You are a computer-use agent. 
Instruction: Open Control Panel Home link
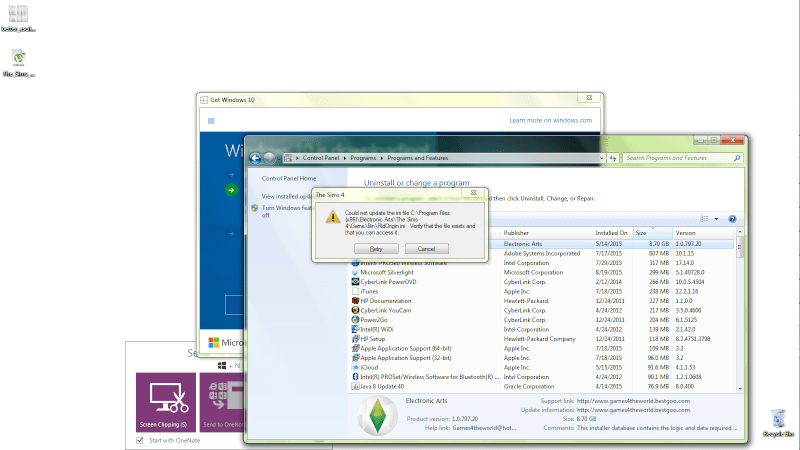pyautogui.click(x=289, y=179)
